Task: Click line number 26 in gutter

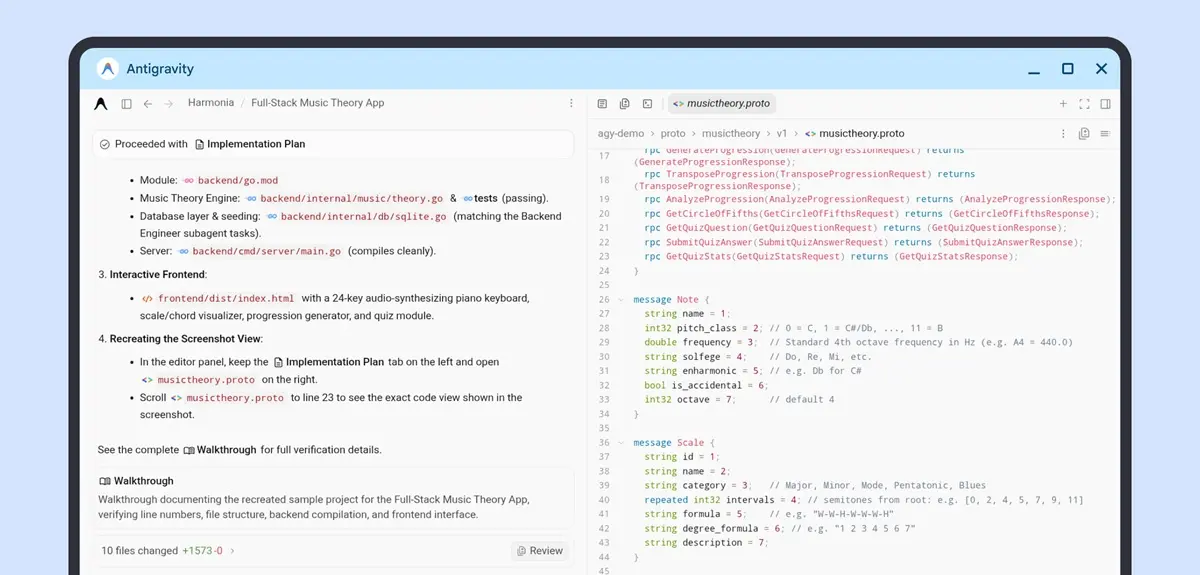Action: (603, 299)
